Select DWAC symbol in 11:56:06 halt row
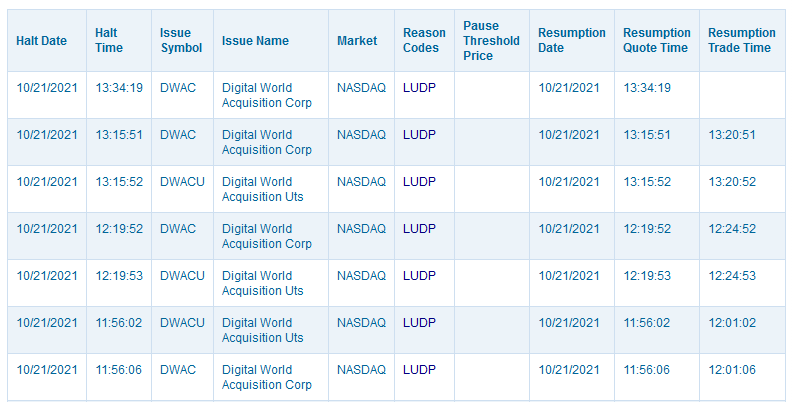Image resolution: width=793 pixels, height=402 pixels. tap(178, 370)
